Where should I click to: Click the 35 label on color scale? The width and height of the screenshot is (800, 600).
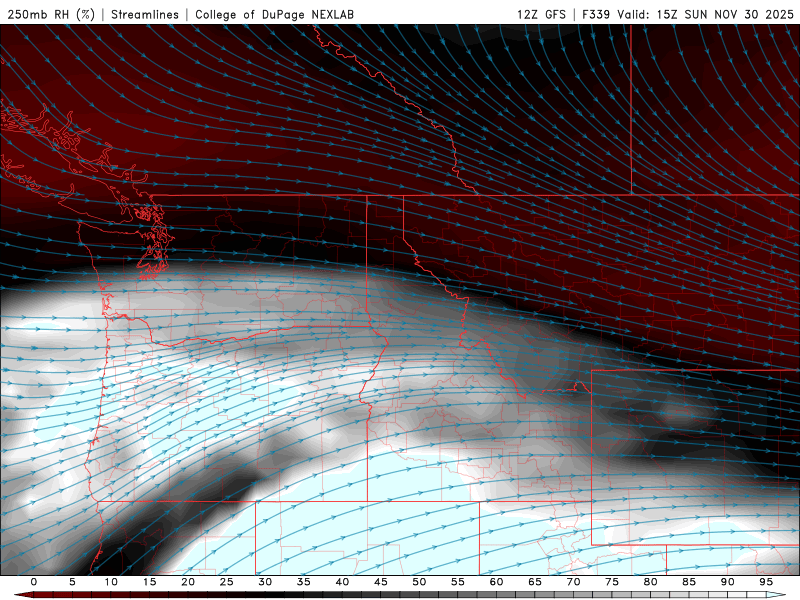click(x=304, y=582)
